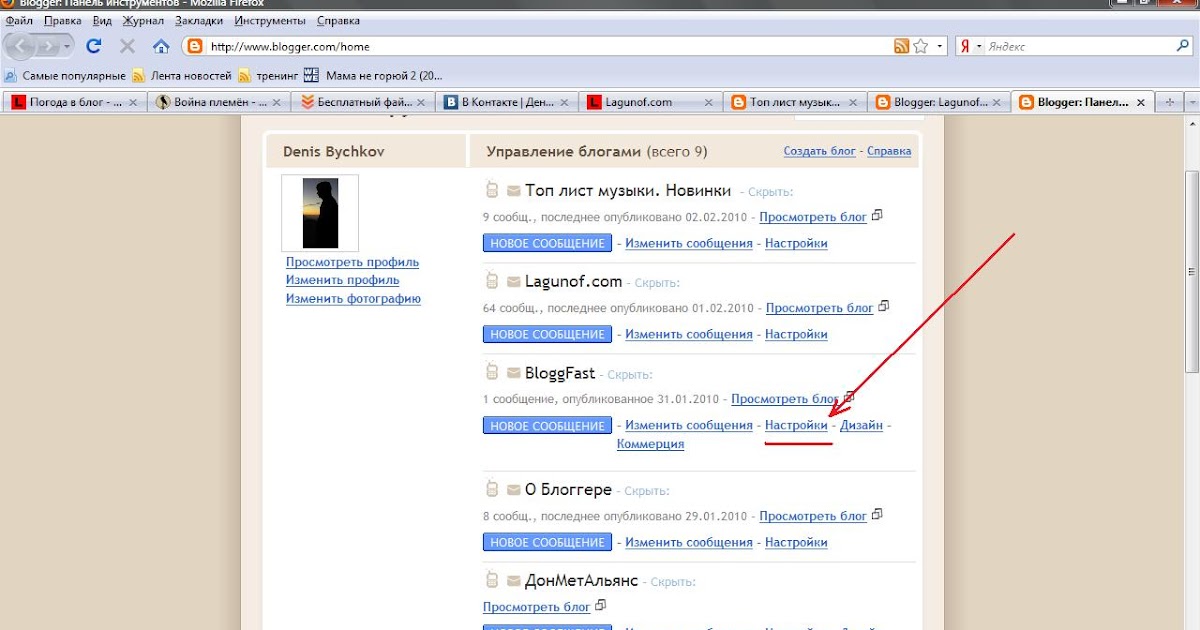Bookmark this page with the star icon
The height and width of the screenshot is (630, 1200).
coord(921,46)
